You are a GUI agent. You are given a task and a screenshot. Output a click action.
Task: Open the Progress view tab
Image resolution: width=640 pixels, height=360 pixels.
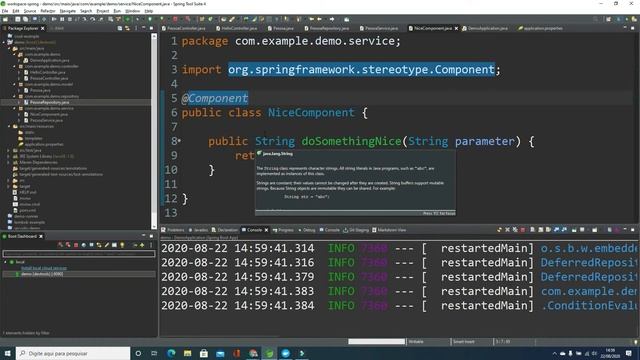(283, 230)
